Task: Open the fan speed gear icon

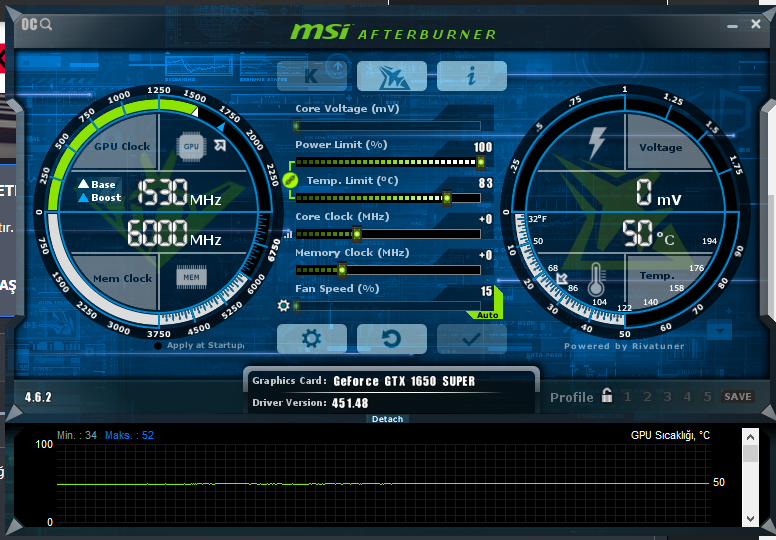Action: 284,305
